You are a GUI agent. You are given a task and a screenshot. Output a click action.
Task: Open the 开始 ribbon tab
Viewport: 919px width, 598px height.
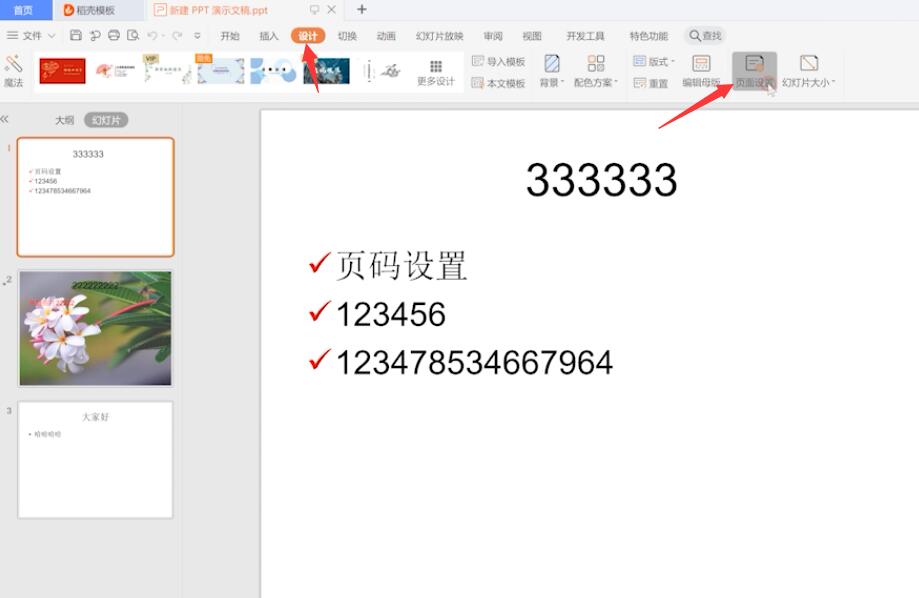click(230, 36)
